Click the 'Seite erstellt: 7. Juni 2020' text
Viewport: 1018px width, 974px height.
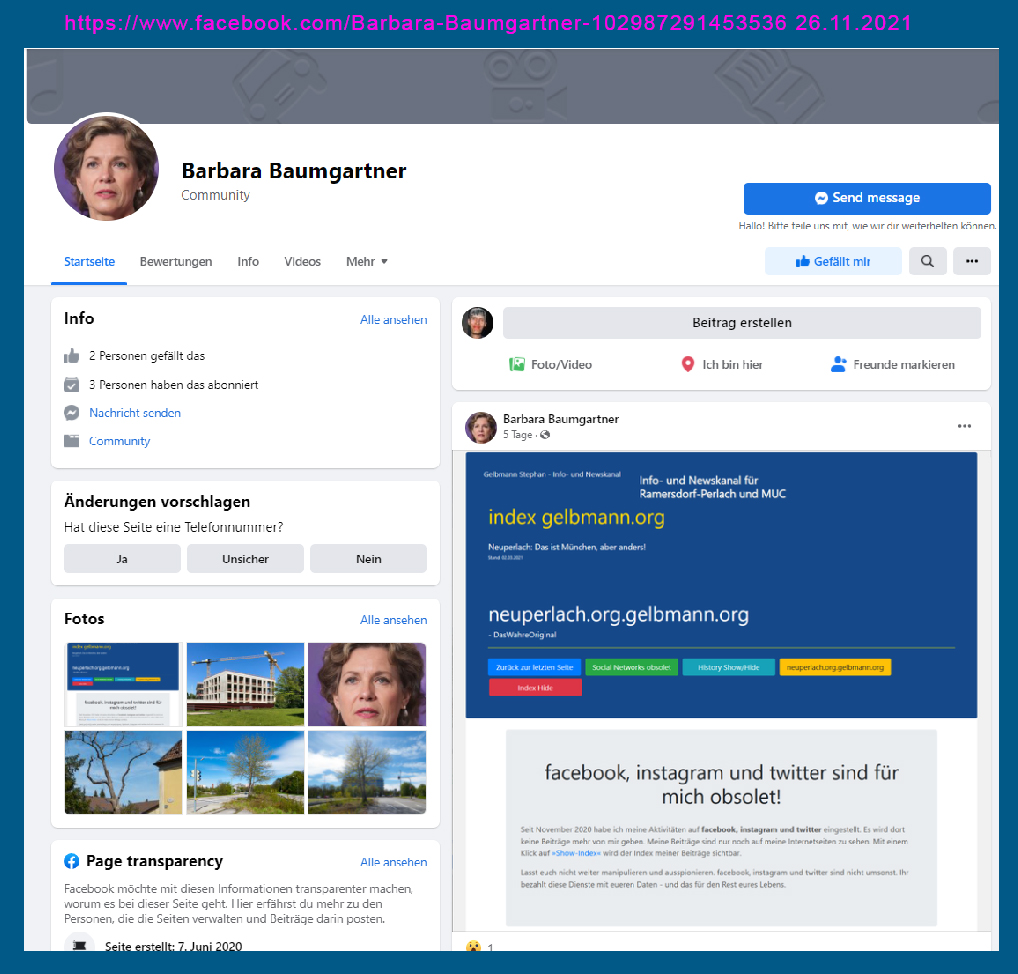point(173,946)
